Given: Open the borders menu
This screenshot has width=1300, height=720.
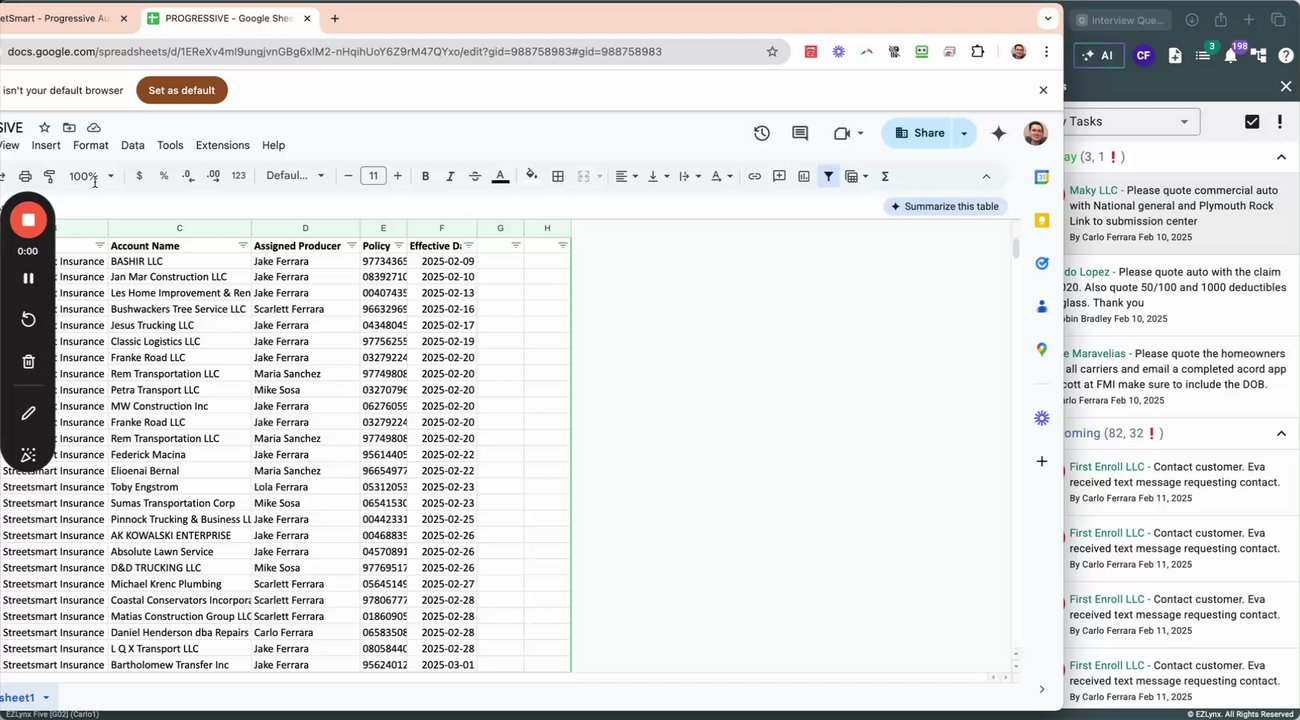Looking at the screenshot, I should (x=558, y=176).
